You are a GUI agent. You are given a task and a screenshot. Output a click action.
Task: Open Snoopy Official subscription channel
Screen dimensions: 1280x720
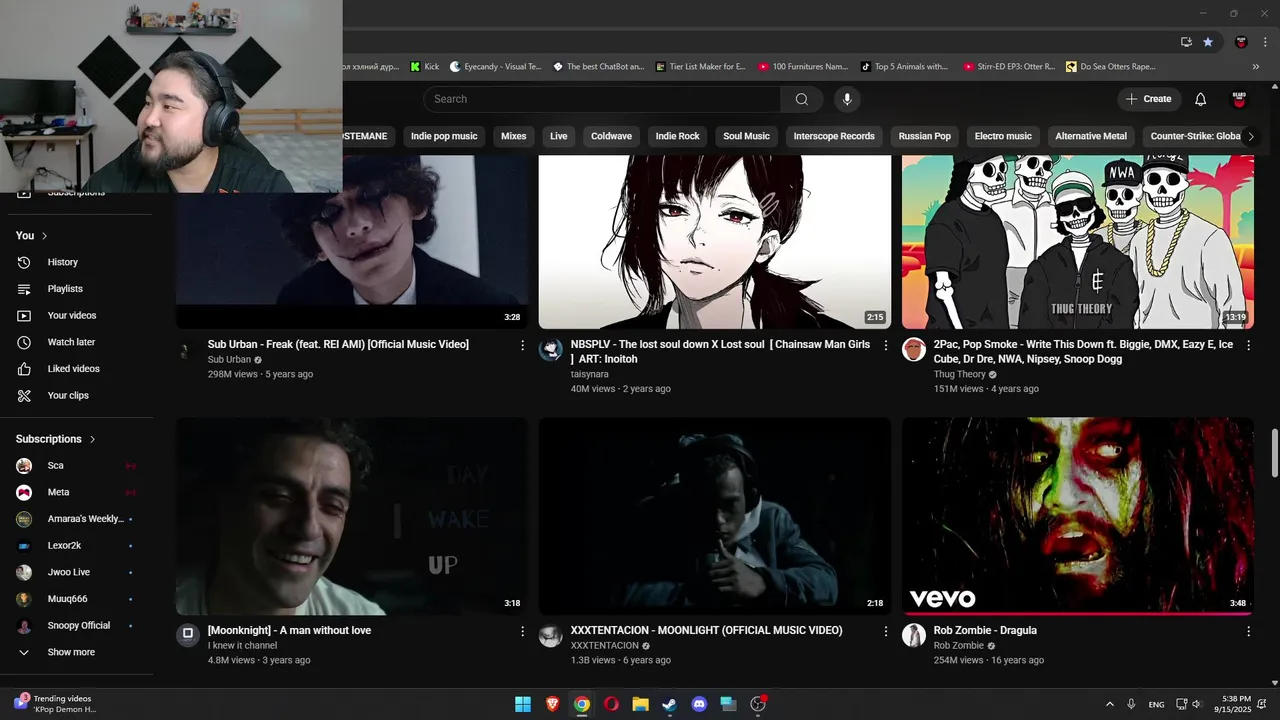[76, 626]
